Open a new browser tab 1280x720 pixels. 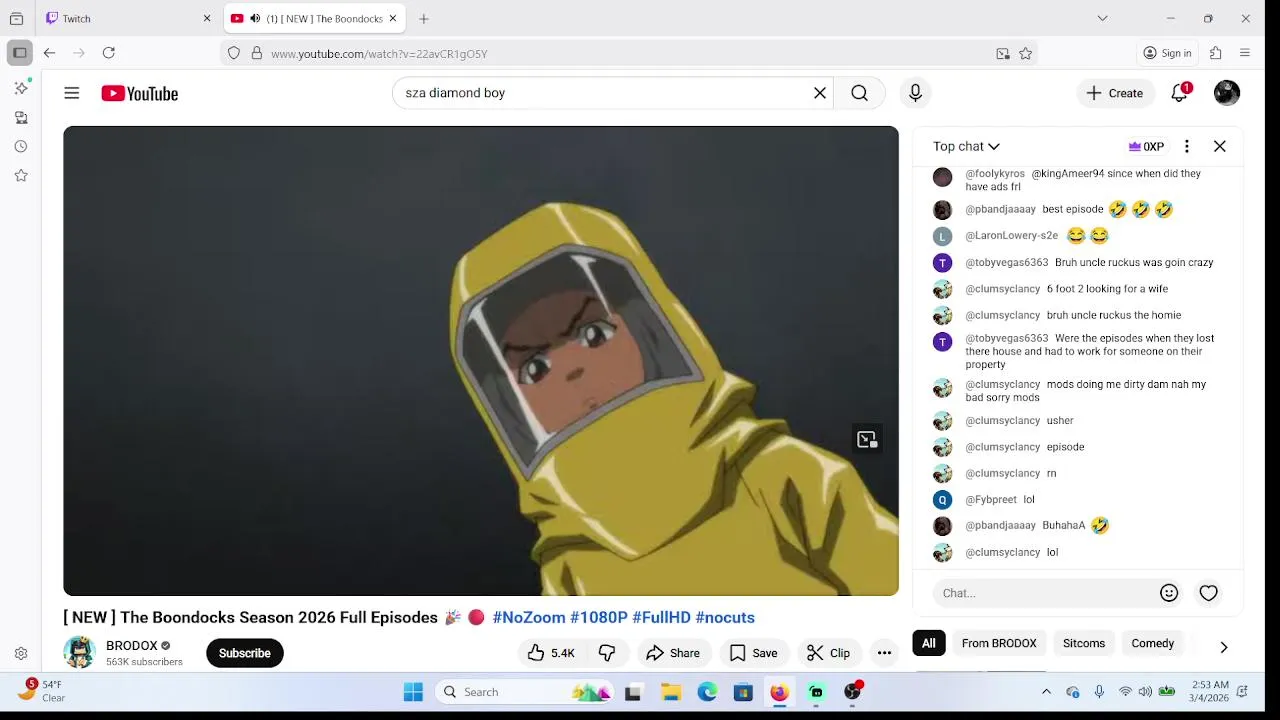pyautogui.click(x=424, y=18)
